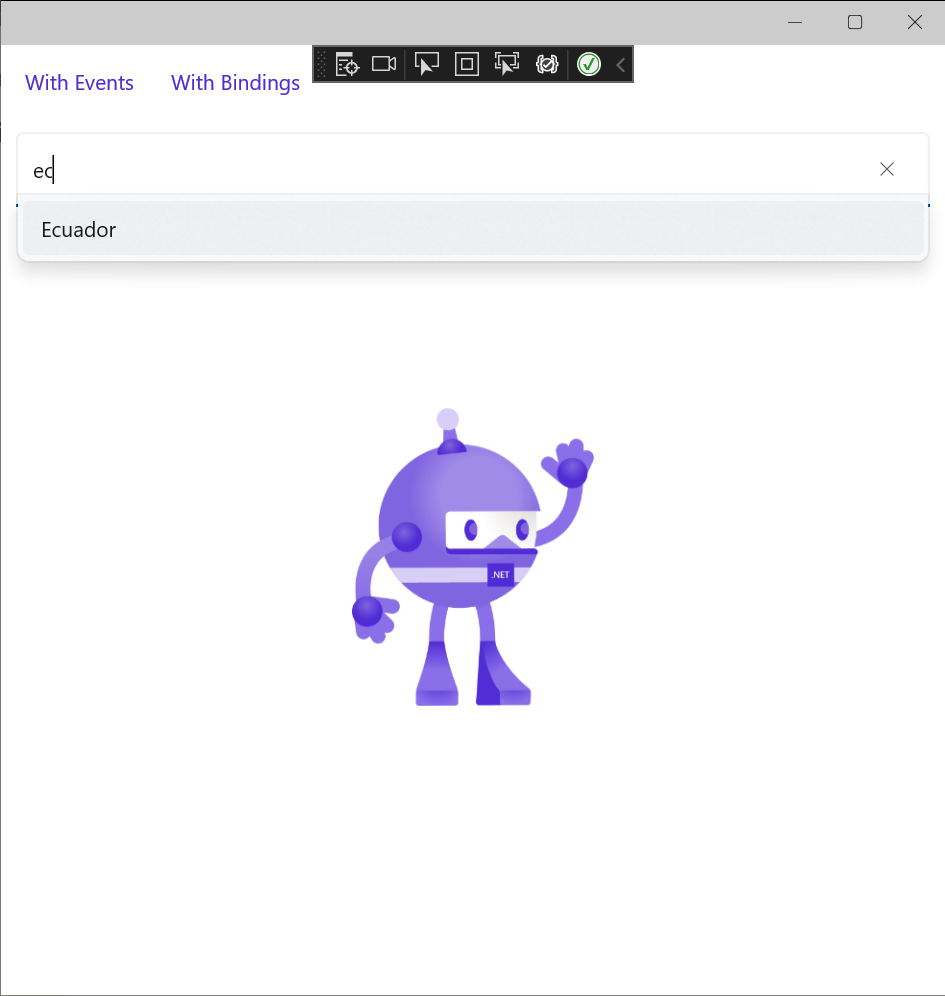945x996 pixels.
Task: Grab the dotted handle of debug toolbar
Action: tap(321, 64)
